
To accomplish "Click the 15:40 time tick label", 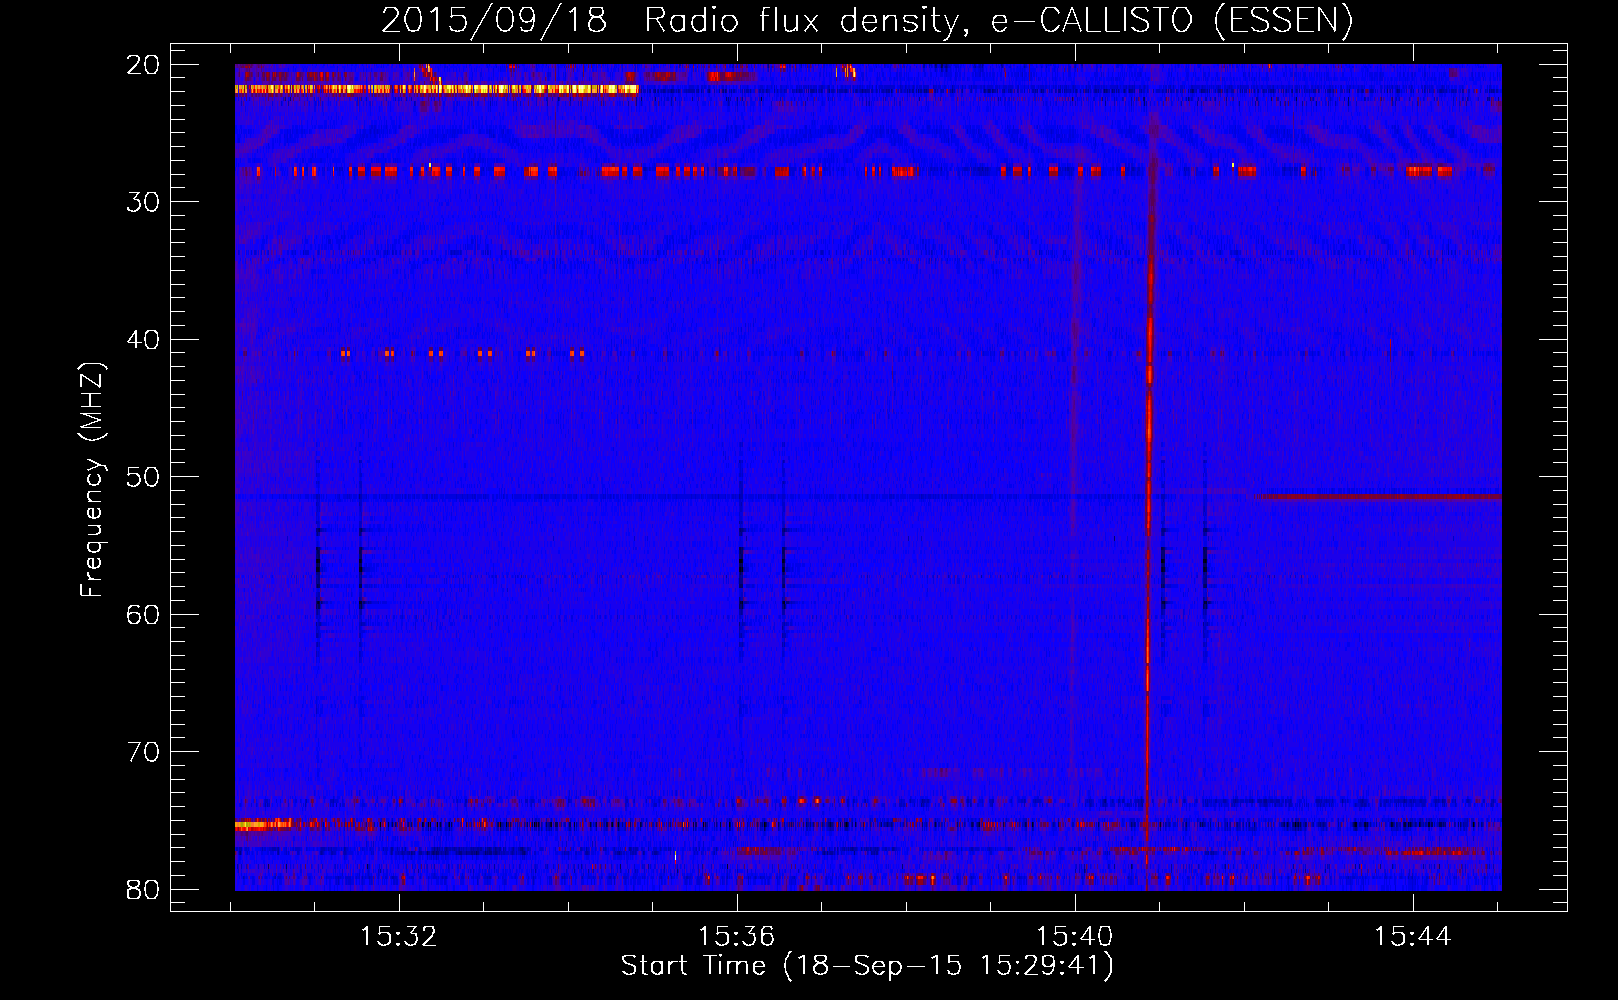I will (1075, 937).
